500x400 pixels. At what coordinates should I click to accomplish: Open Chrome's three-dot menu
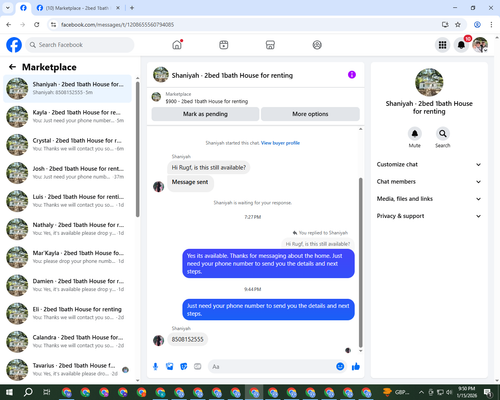pos(491,25)
